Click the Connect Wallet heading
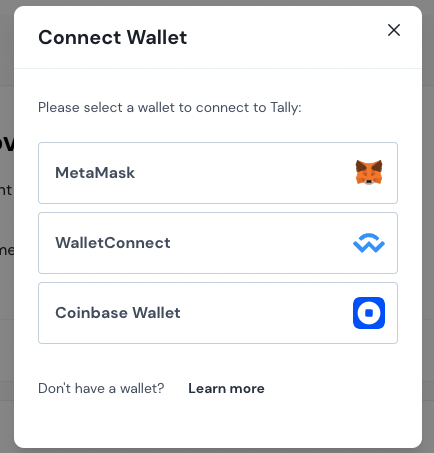Viewport: 434px width, 453px height. coord(113,37)
